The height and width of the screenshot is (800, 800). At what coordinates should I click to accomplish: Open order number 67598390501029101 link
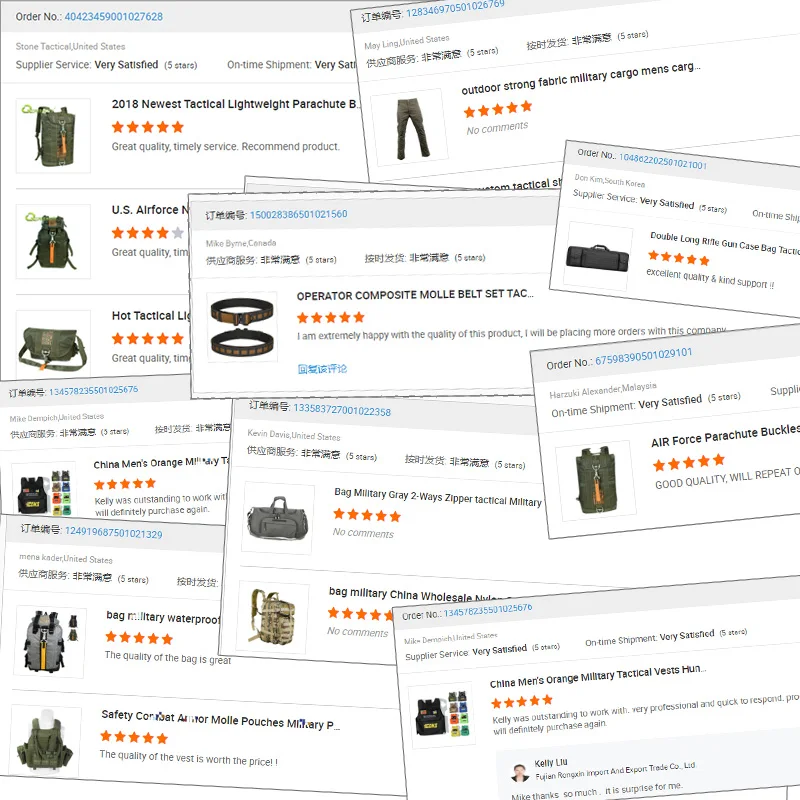click(x=643, y=357)
